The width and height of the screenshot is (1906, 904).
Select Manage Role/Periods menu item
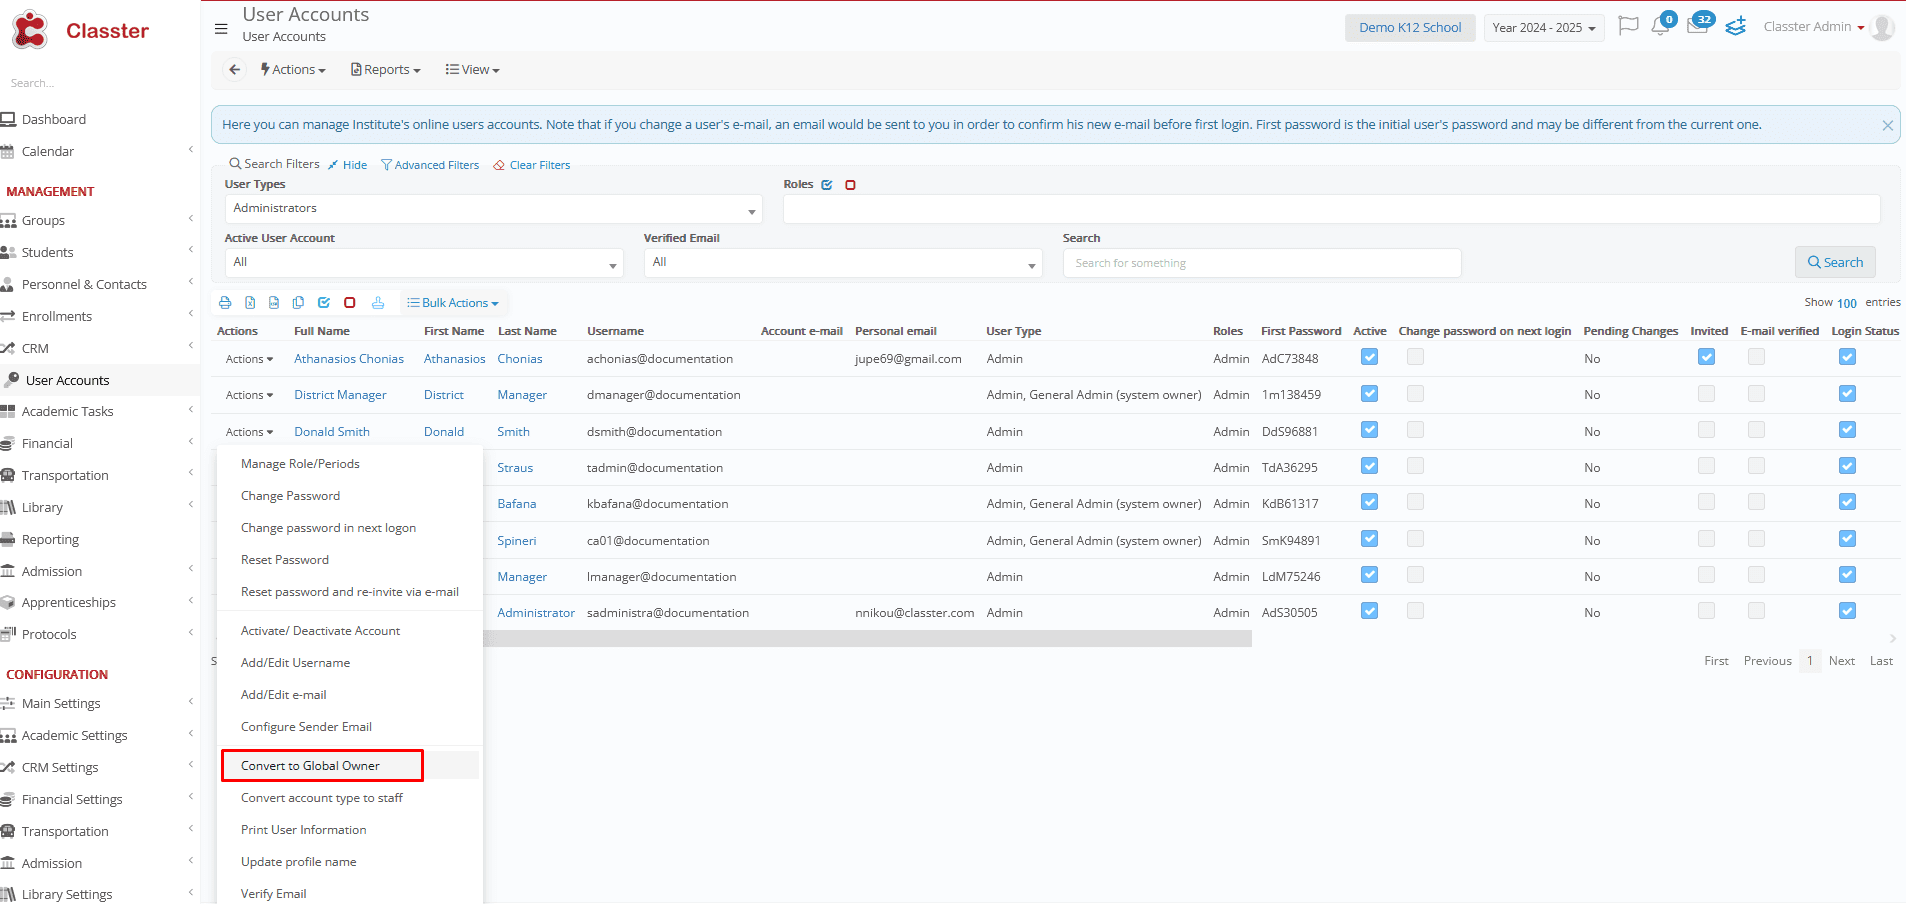tap(300, 464)
